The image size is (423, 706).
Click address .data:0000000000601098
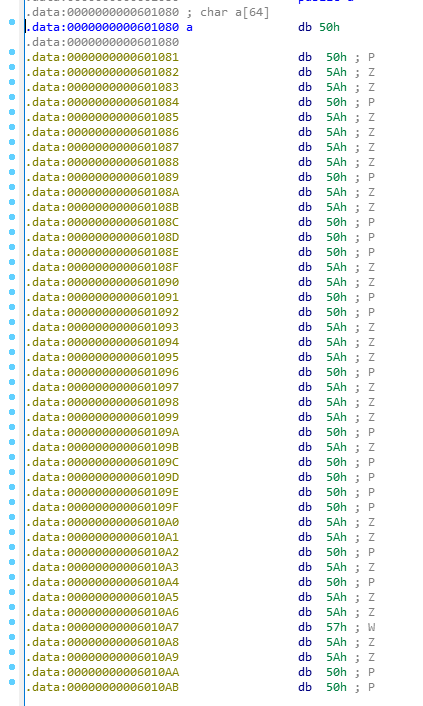click(102, 402)
